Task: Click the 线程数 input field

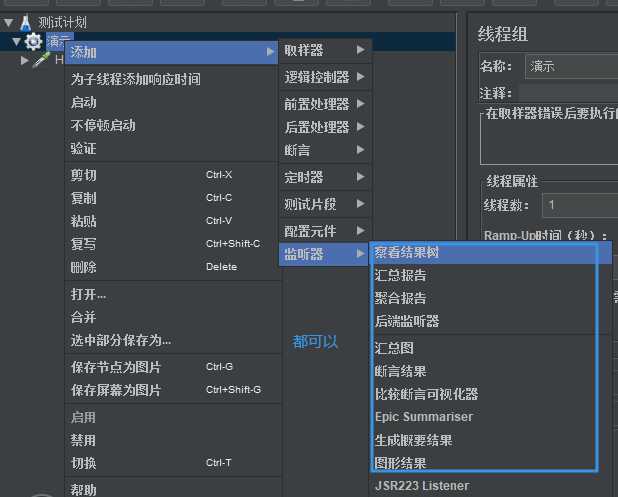Action: coord(580,205)
